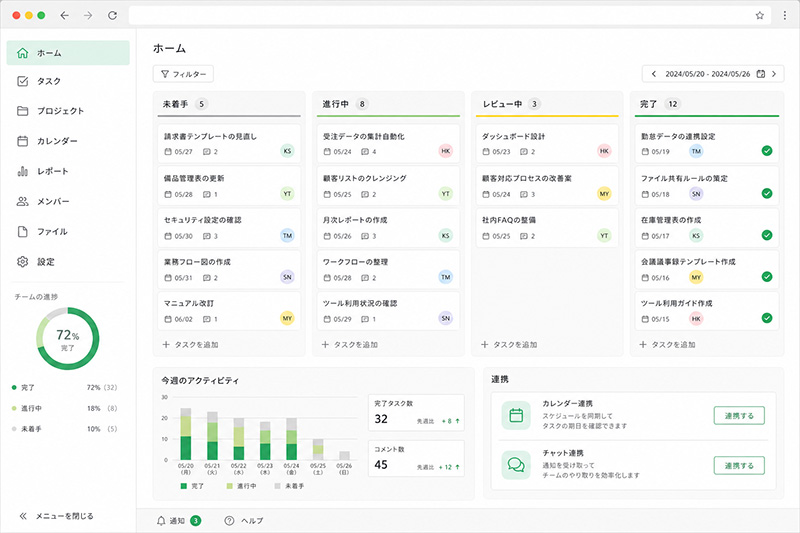This screenshot has width=800, height=533.
Task: Select カレンダー in the sidebar
Action: click(x=68, y=141)
